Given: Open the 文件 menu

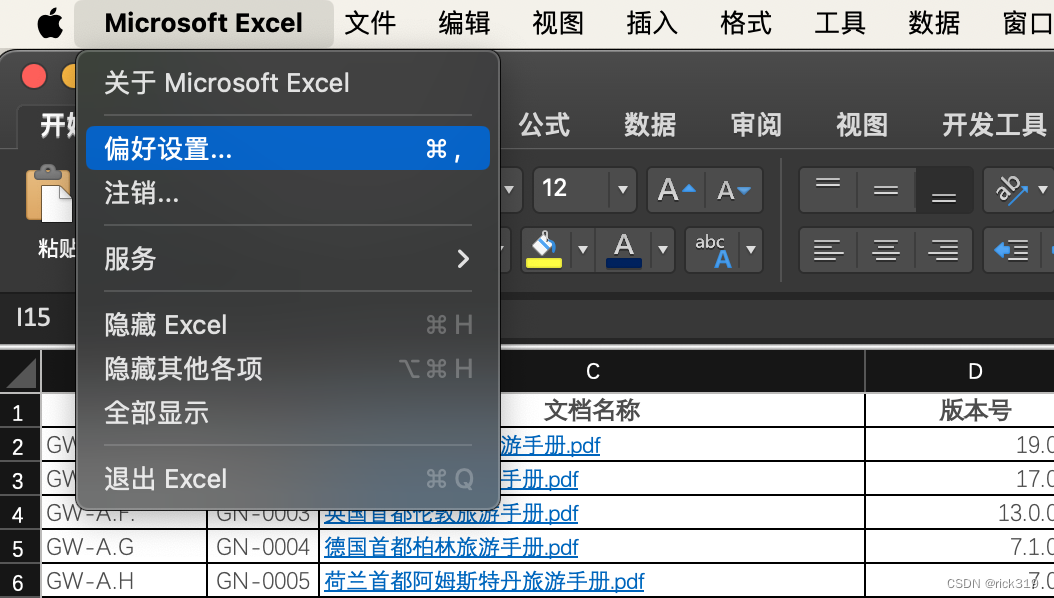Looking at the screenshot, I should tap(370, 24).
